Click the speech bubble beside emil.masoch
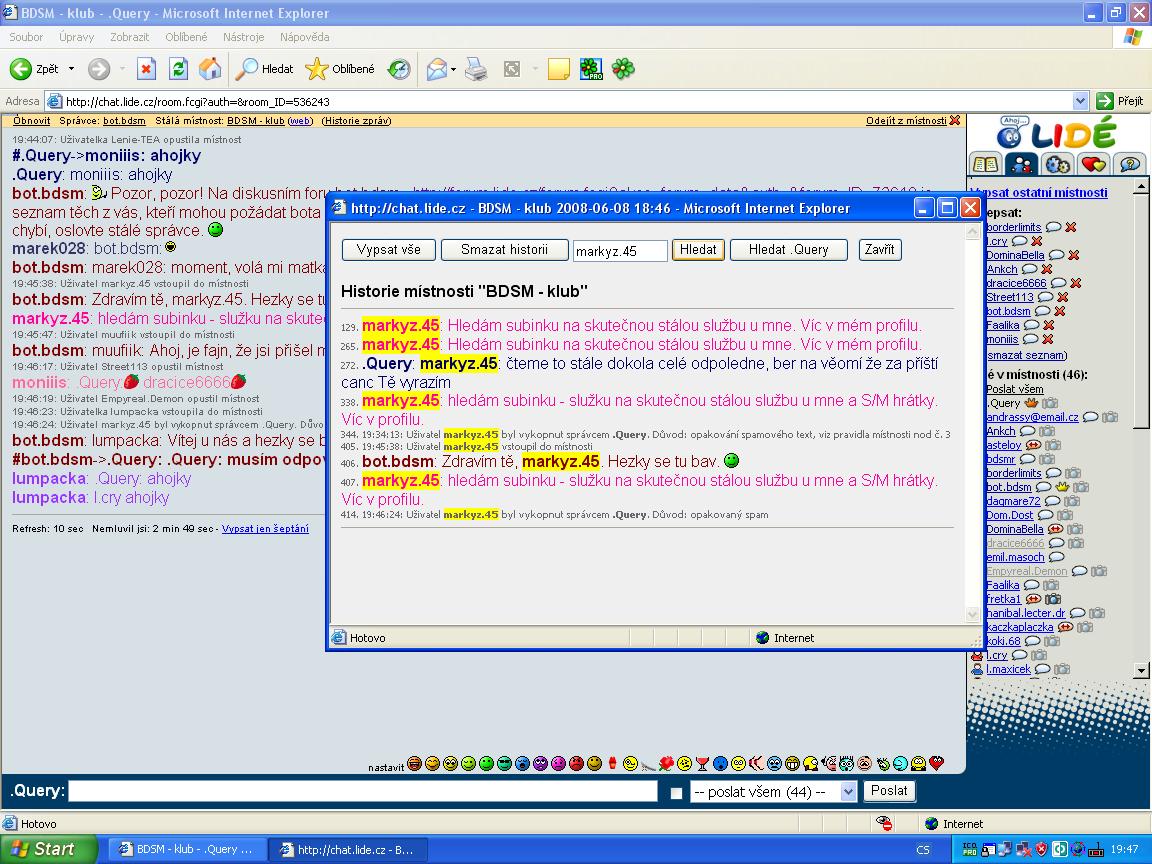This screenshot has height=864, width=1152. [1056, 557]
